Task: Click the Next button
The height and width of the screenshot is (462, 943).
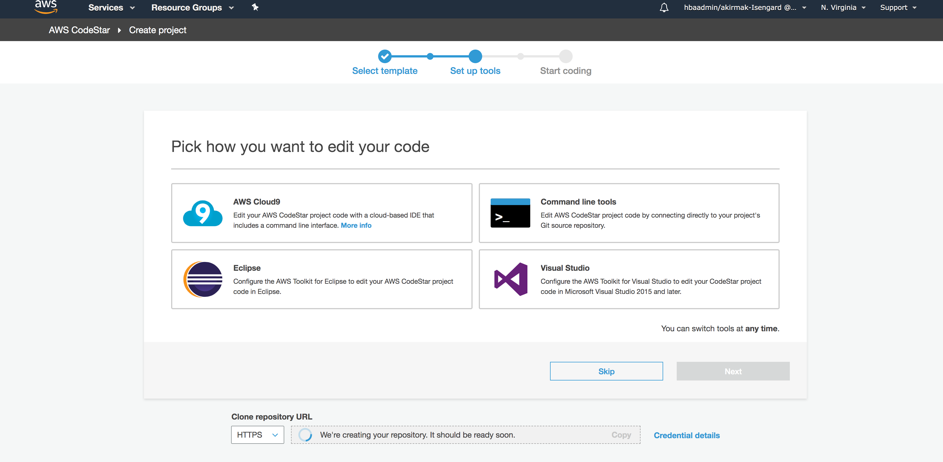Action: 733,371
